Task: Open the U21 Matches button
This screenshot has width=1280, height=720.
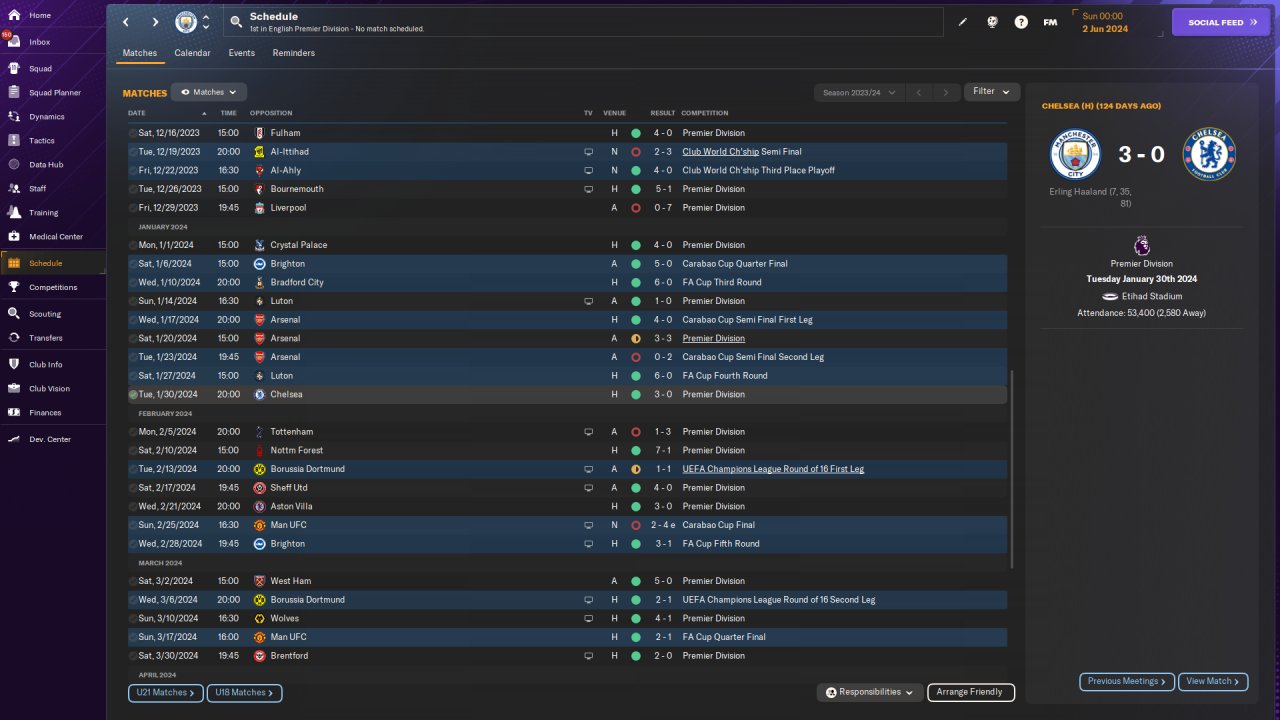Action: click(166, 692)
